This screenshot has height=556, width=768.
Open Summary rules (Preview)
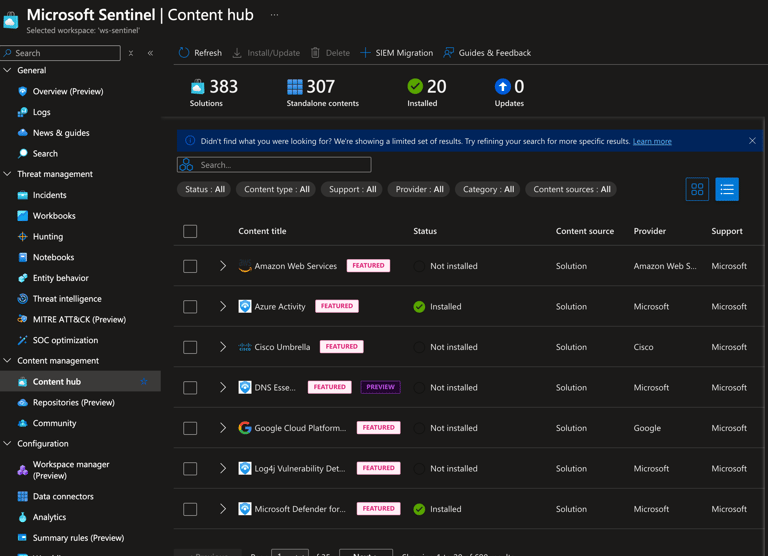tap(78, 538)
